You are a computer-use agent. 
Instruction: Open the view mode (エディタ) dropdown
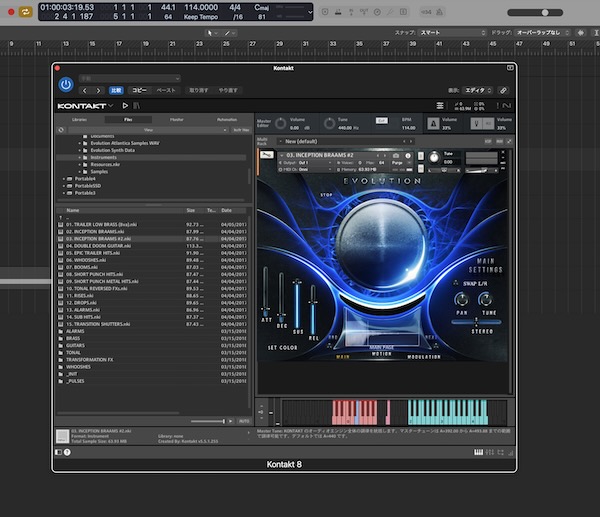478,90
